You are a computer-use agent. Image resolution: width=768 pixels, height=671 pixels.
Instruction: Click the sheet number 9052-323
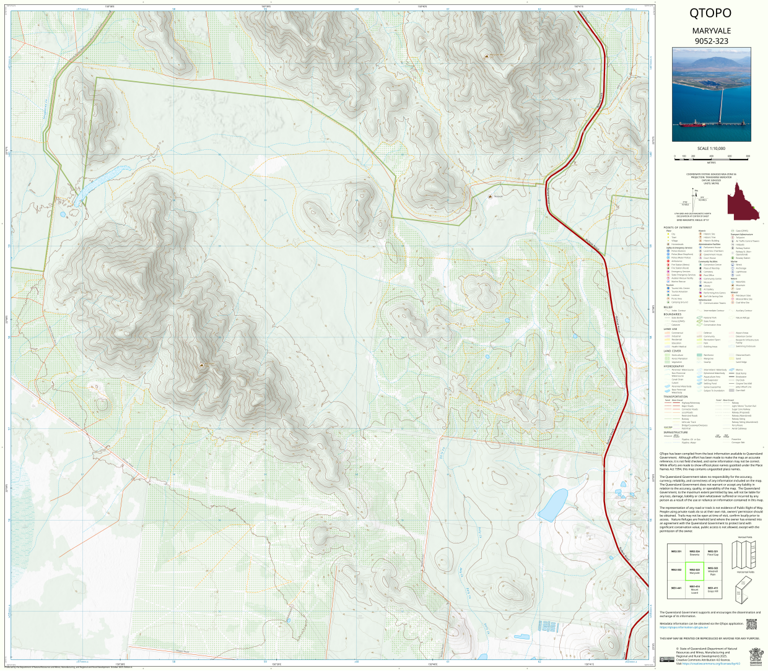tap(711, 41)
